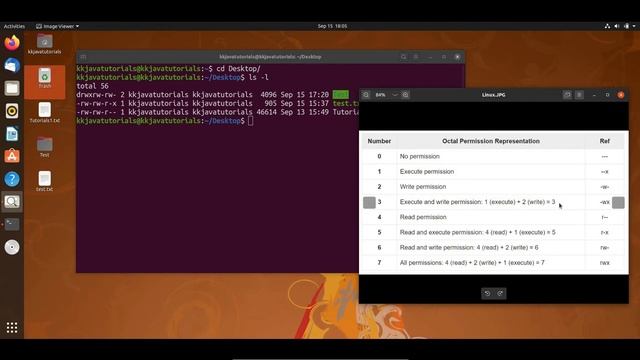Open the Help icon in the dock
Screen dimensions: 640x360
[x=12, y=179]
